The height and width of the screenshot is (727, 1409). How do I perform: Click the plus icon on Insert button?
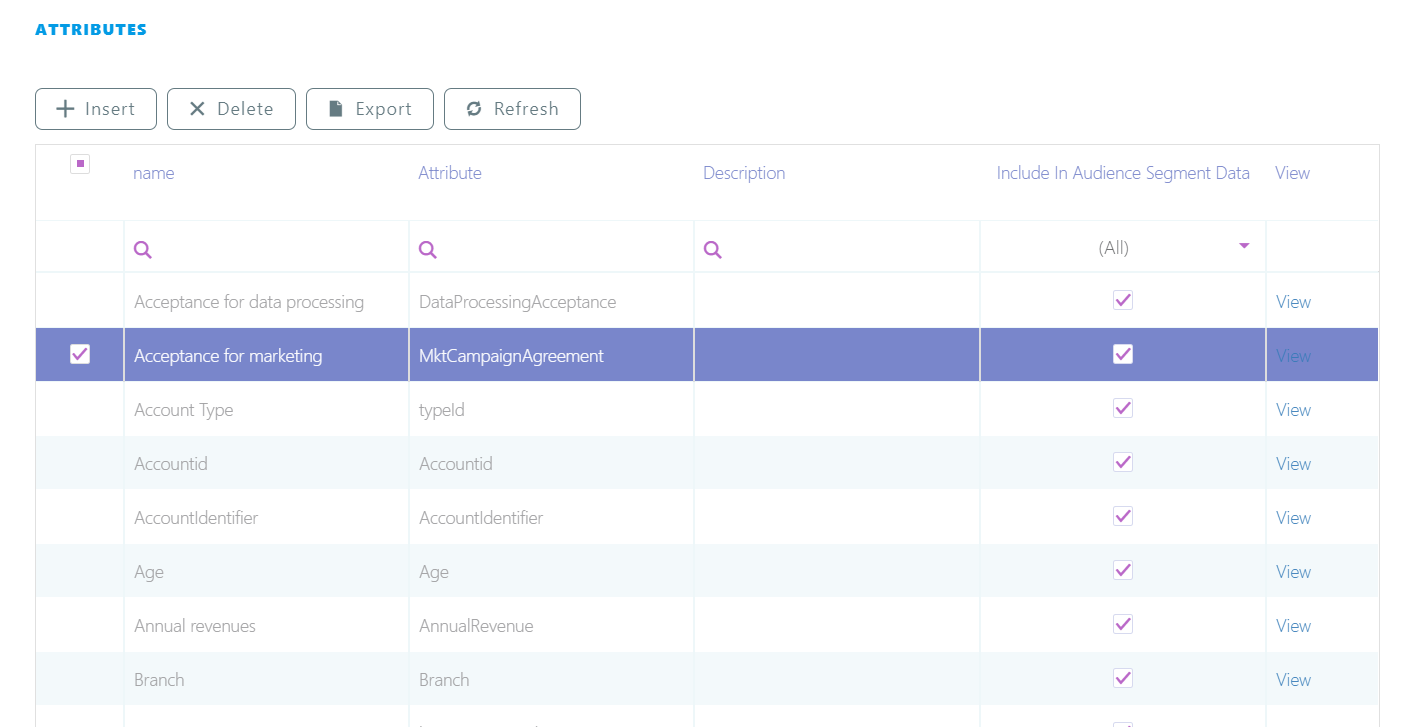pyautogui.click(x=65, y=109)
